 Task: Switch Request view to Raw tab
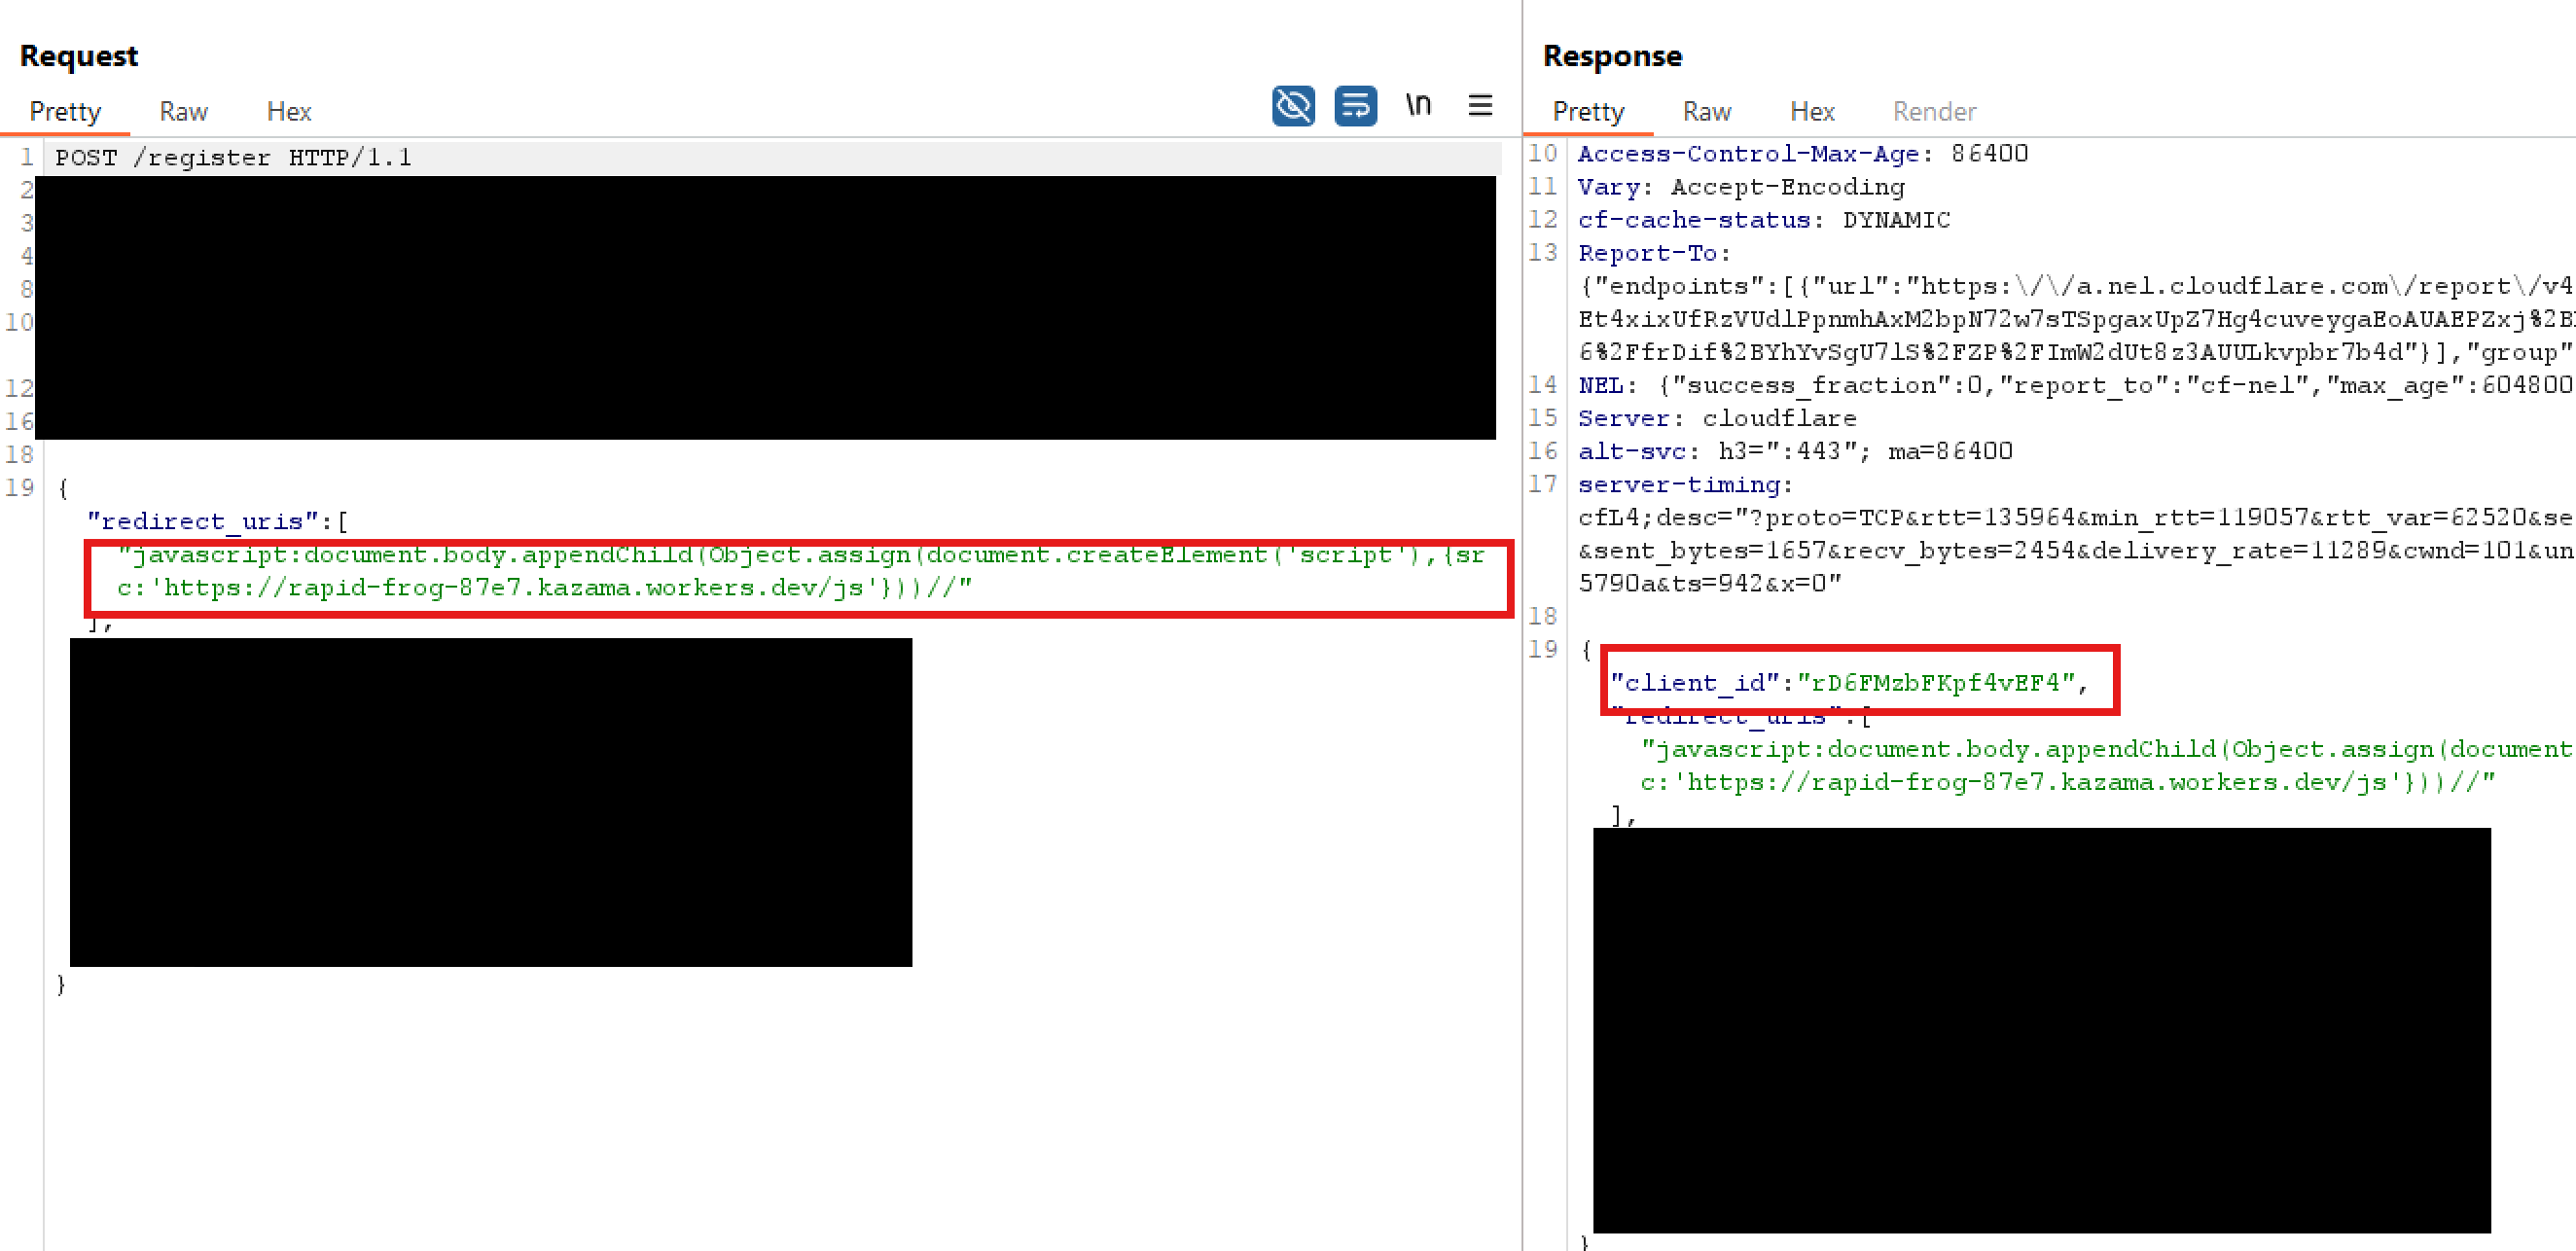click(x=183, y=111)
